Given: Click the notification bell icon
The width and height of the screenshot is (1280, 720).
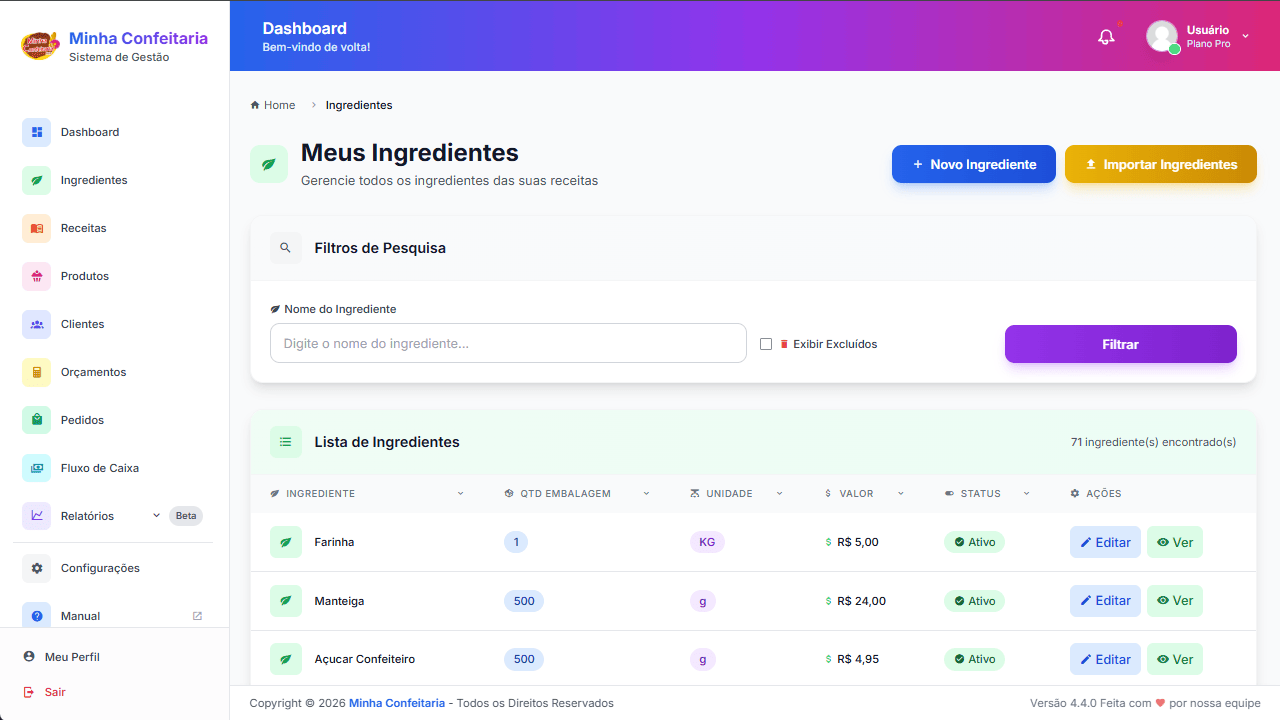Looking at the screenshot, I should 1106,37.
